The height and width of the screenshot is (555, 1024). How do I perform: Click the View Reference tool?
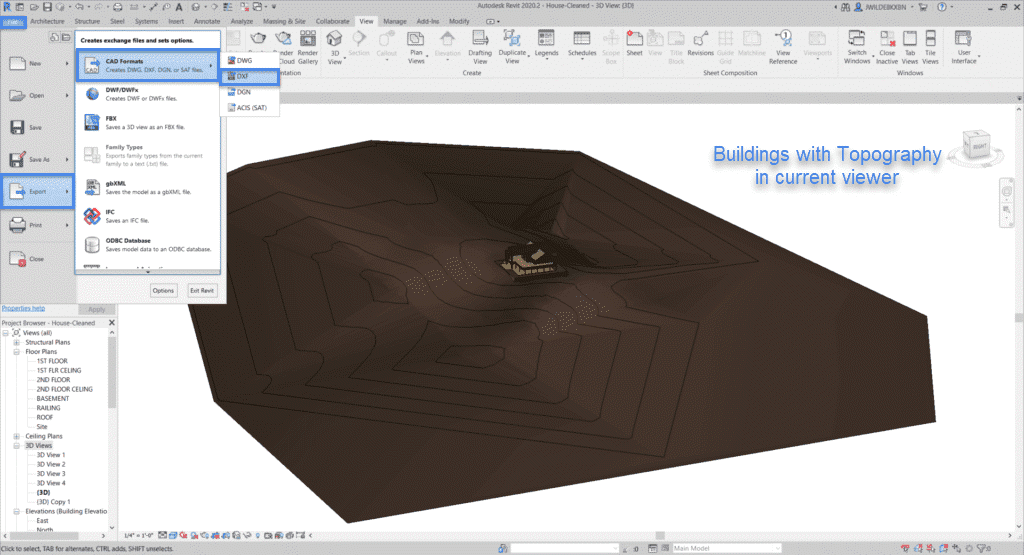[783, 48]
